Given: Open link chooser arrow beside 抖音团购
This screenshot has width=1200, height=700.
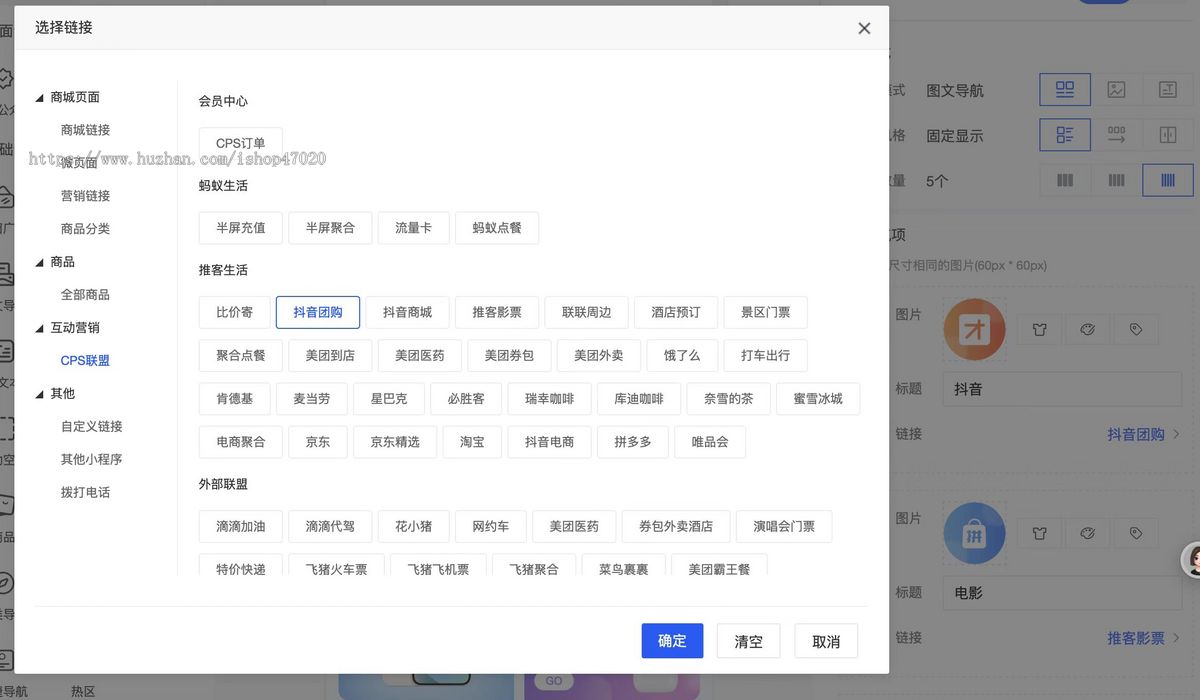Looking at the screenshot, I should point(1176,434).
